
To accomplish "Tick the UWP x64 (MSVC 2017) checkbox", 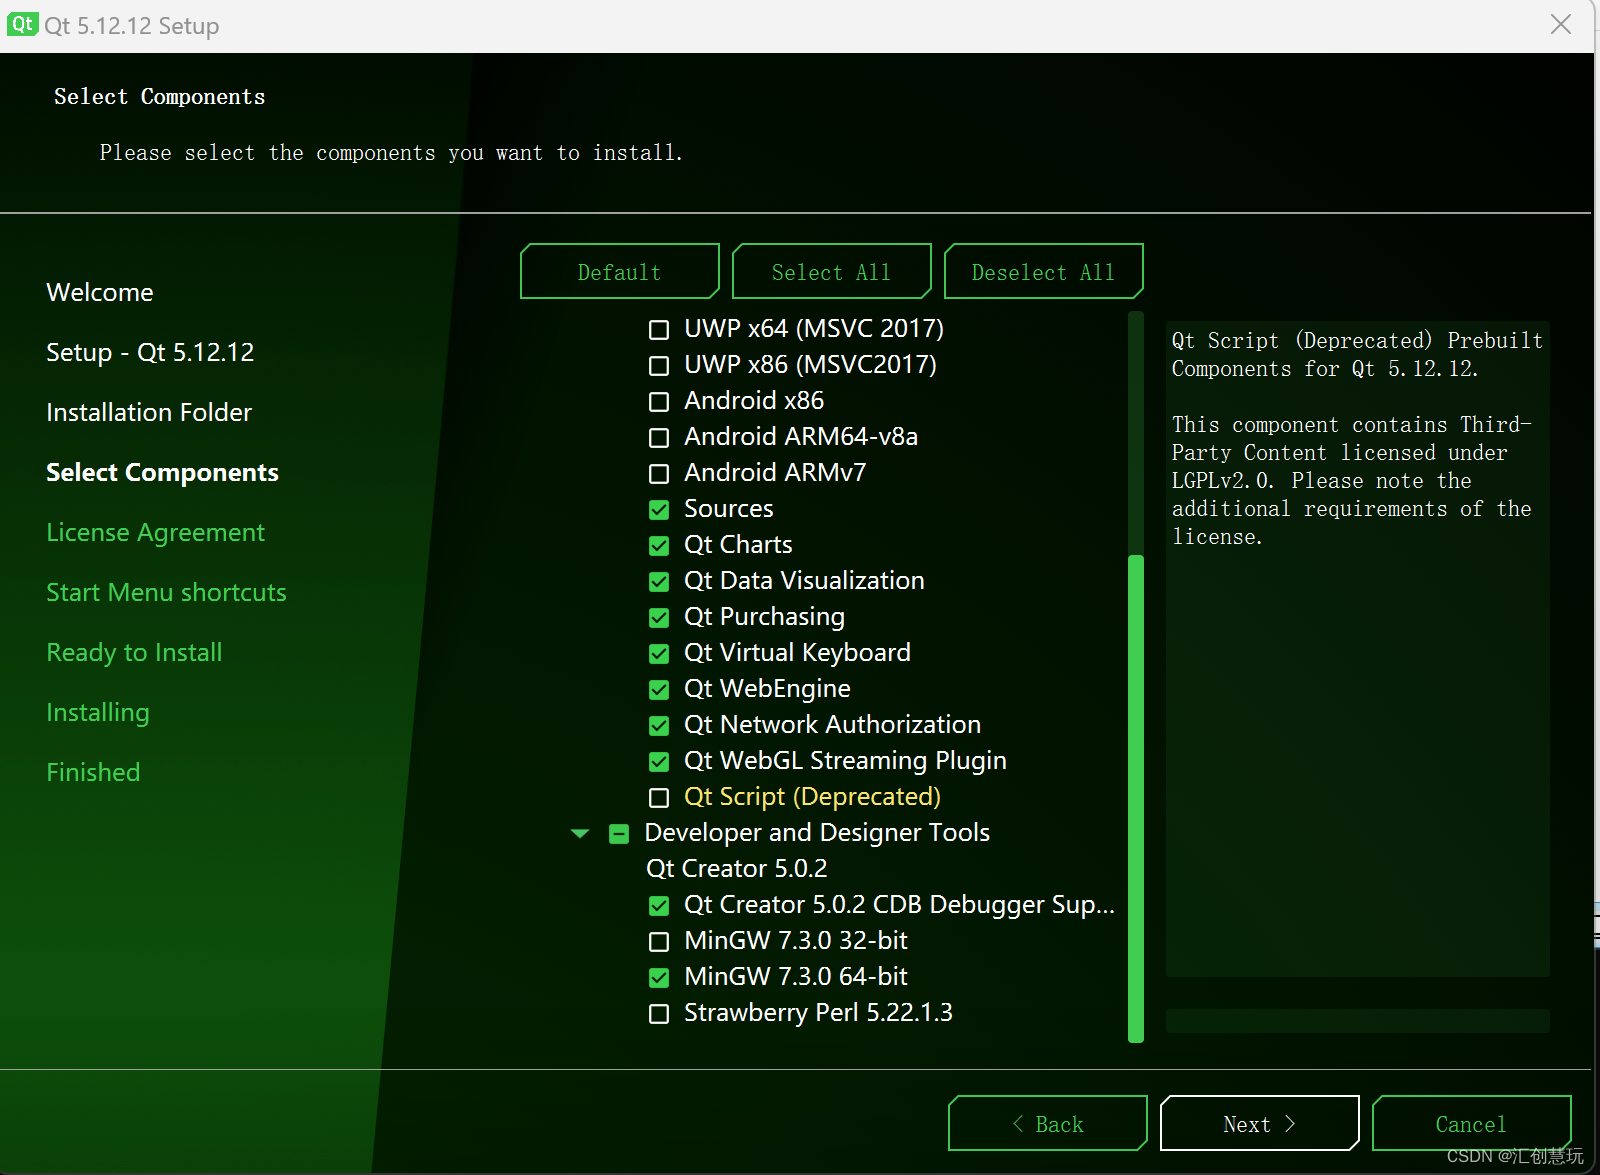I will pyautogui.click(x=659, y=329).
